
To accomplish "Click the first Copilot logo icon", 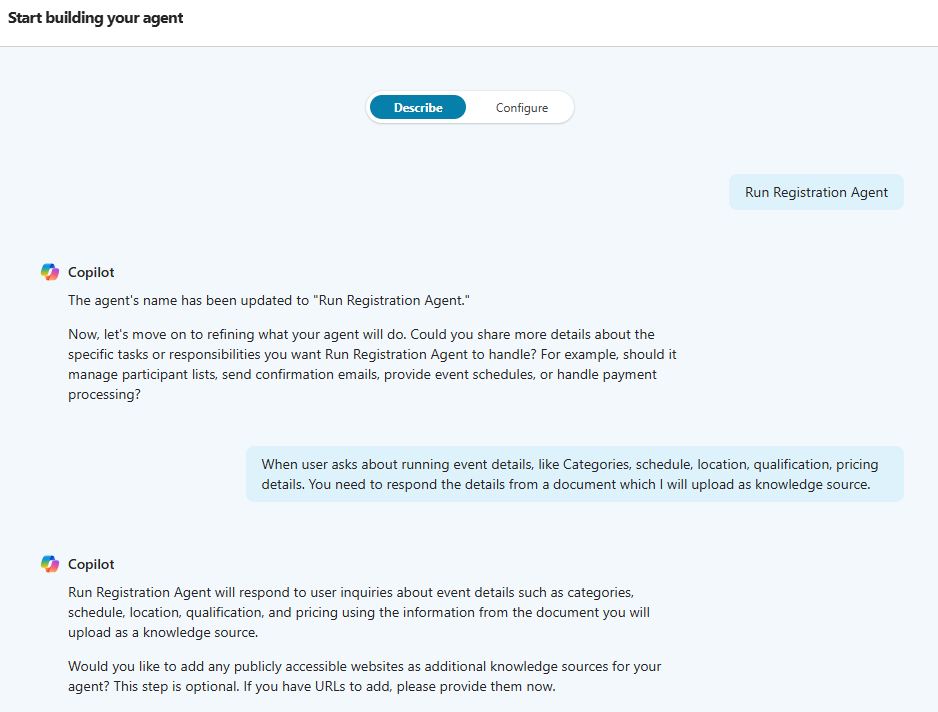I will [50, 272].
